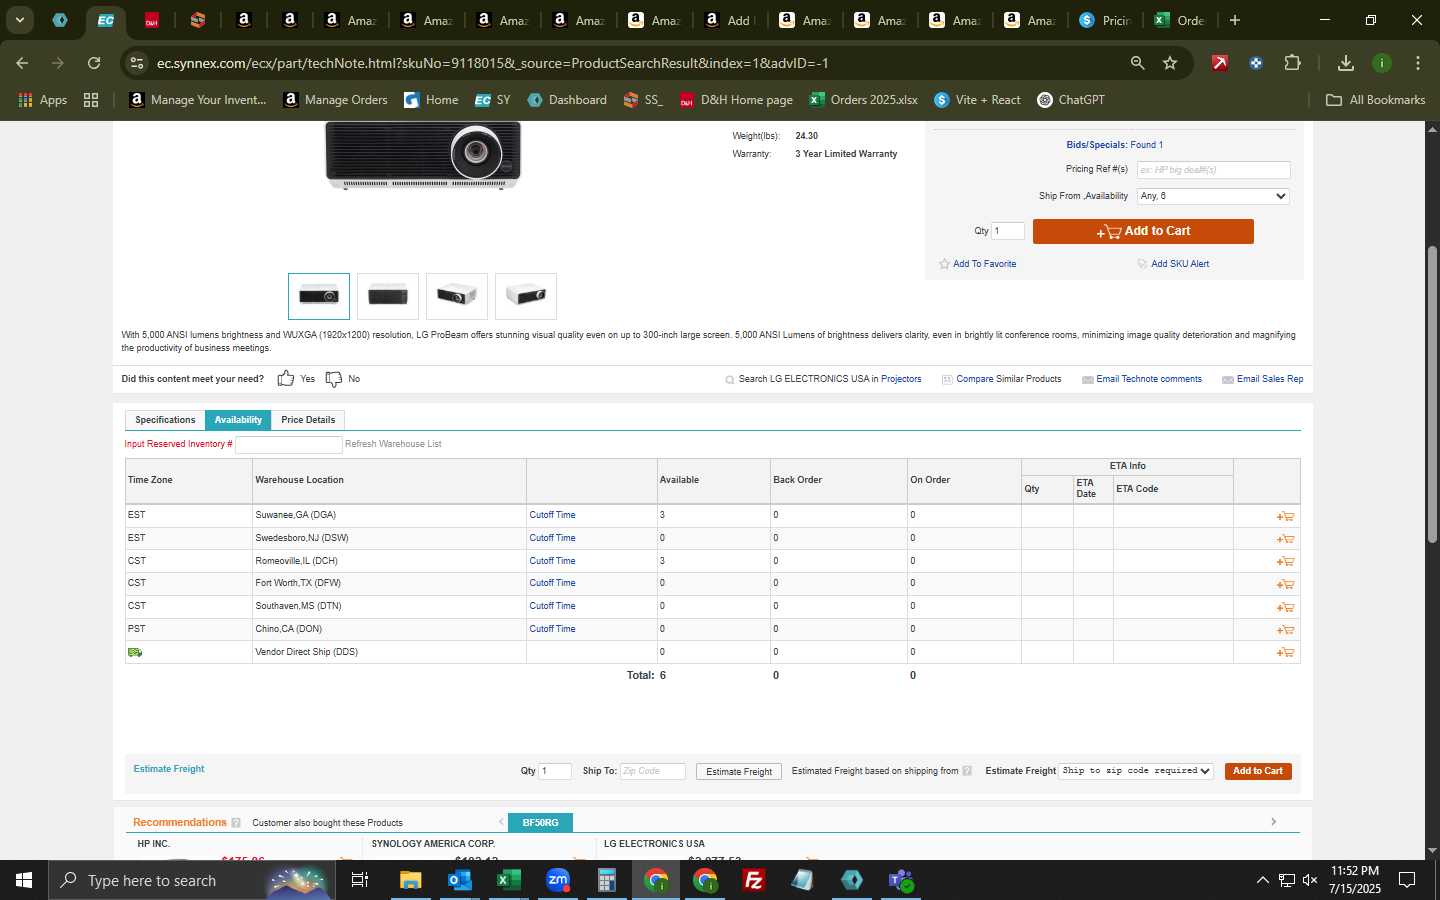Viewport: 1440px width, 900px height.
Task: Open the D&H Home page bookmark
Action: 736,100
